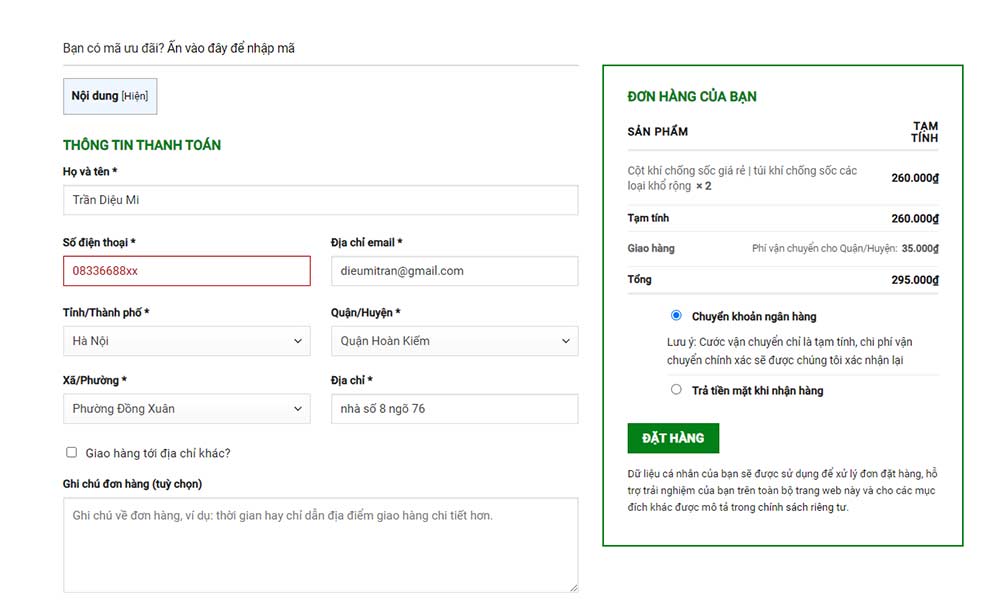The height and width of the screenshot is (600, 1000).
Task: Select the Tổng total amount 295.000đ
Action: pyautogui.click(x=916, y=281)
